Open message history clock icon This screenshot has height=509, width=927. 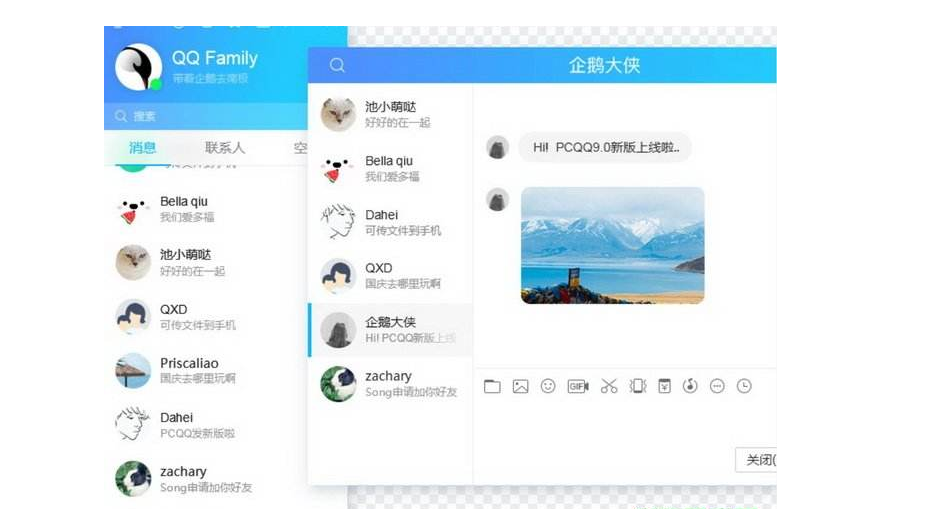(x=744, y=386)
